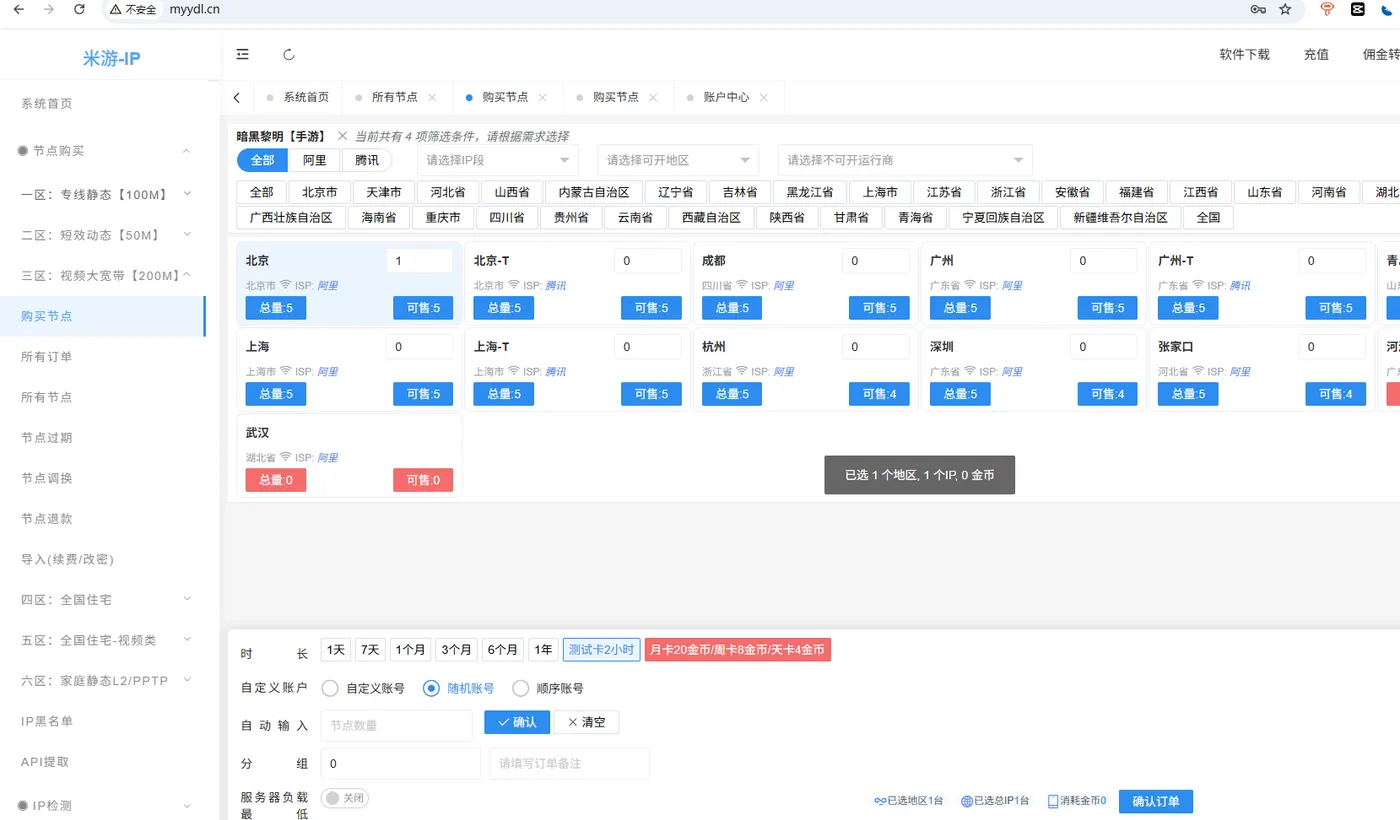
Task: Open the 请选择IP段 dropdown
Action: [x=498, y=160]
